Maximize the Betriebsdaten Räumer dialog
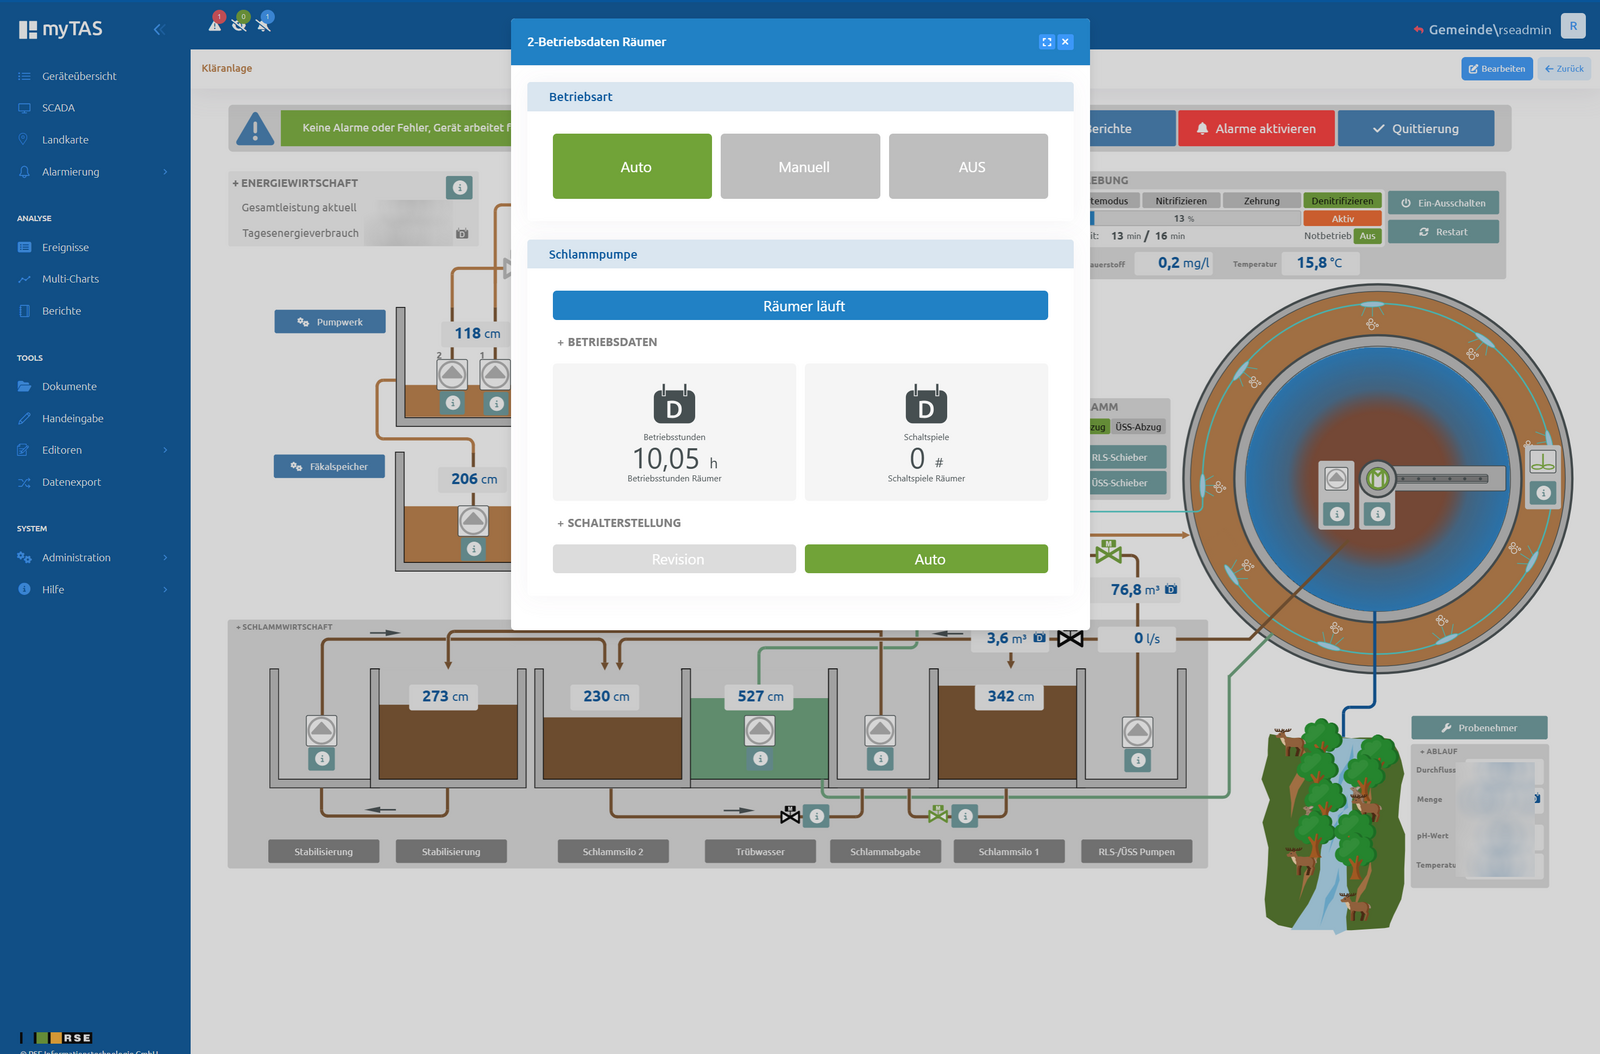The height and width of the screenshot is (1054, 1600). point(1047,42)
